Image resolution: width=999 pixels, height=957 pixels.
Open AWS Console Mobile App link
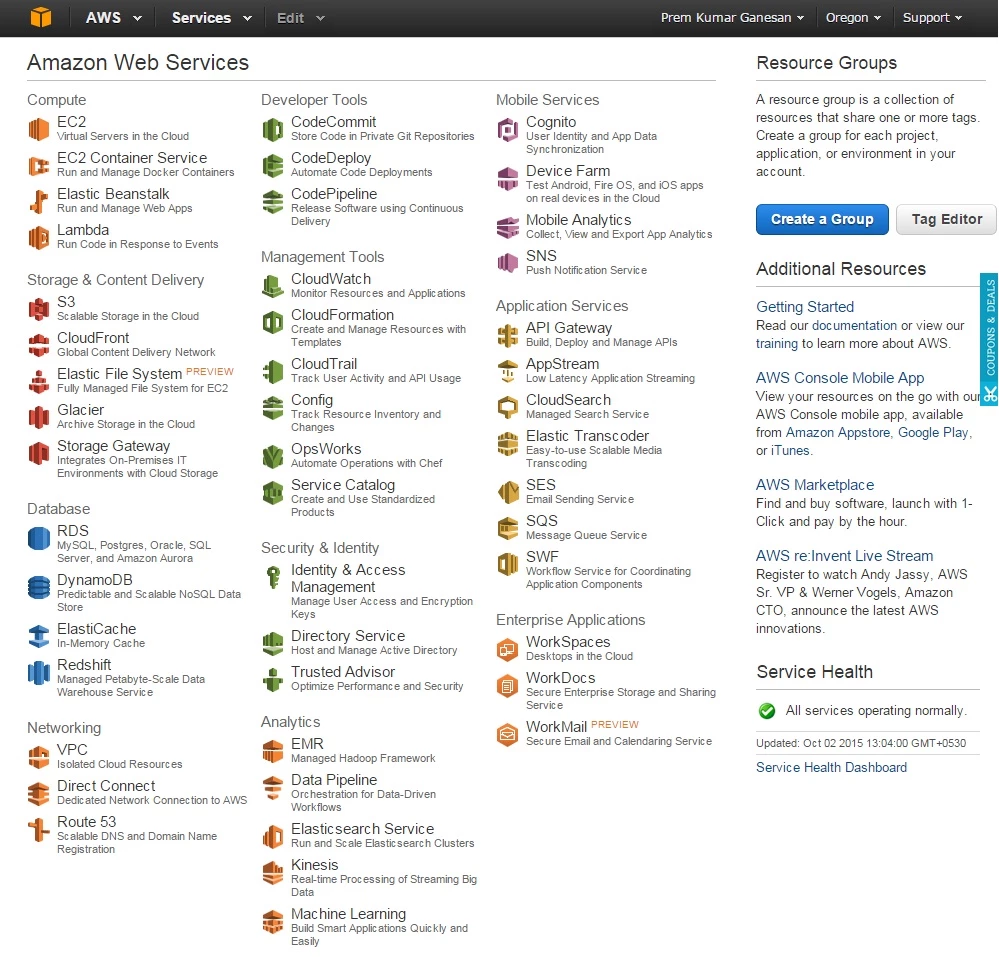click(840, 378)
